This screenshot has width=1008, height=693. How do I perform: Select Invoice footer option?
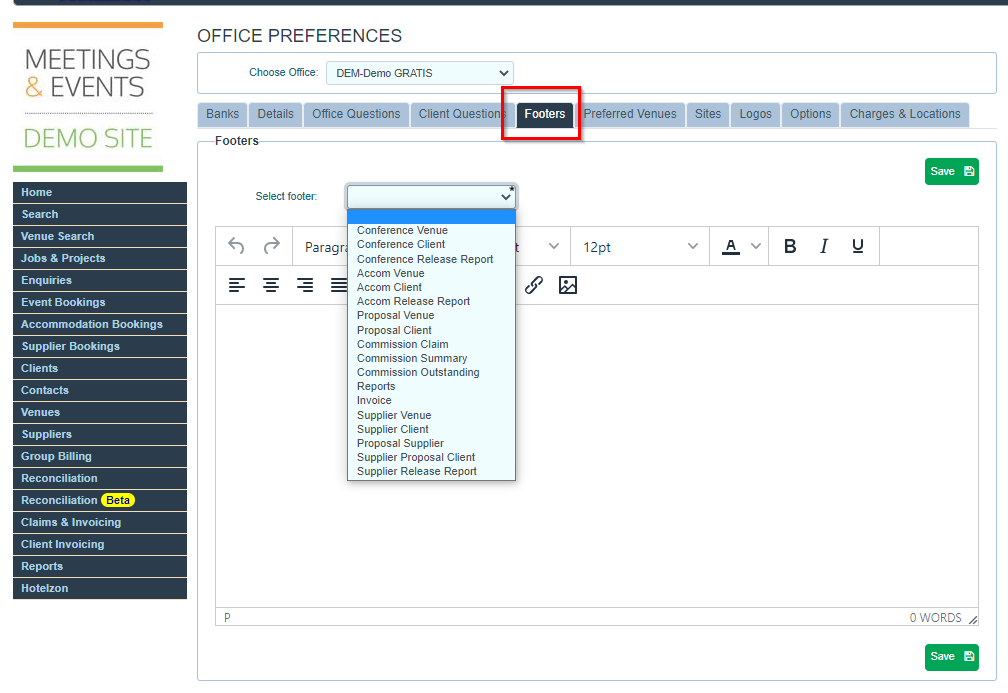tap(431, 400)
